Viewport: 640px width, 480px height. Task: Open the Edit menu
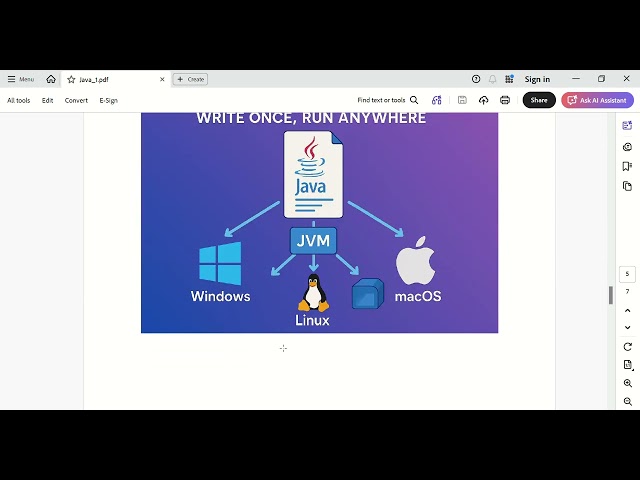[47, 100]
